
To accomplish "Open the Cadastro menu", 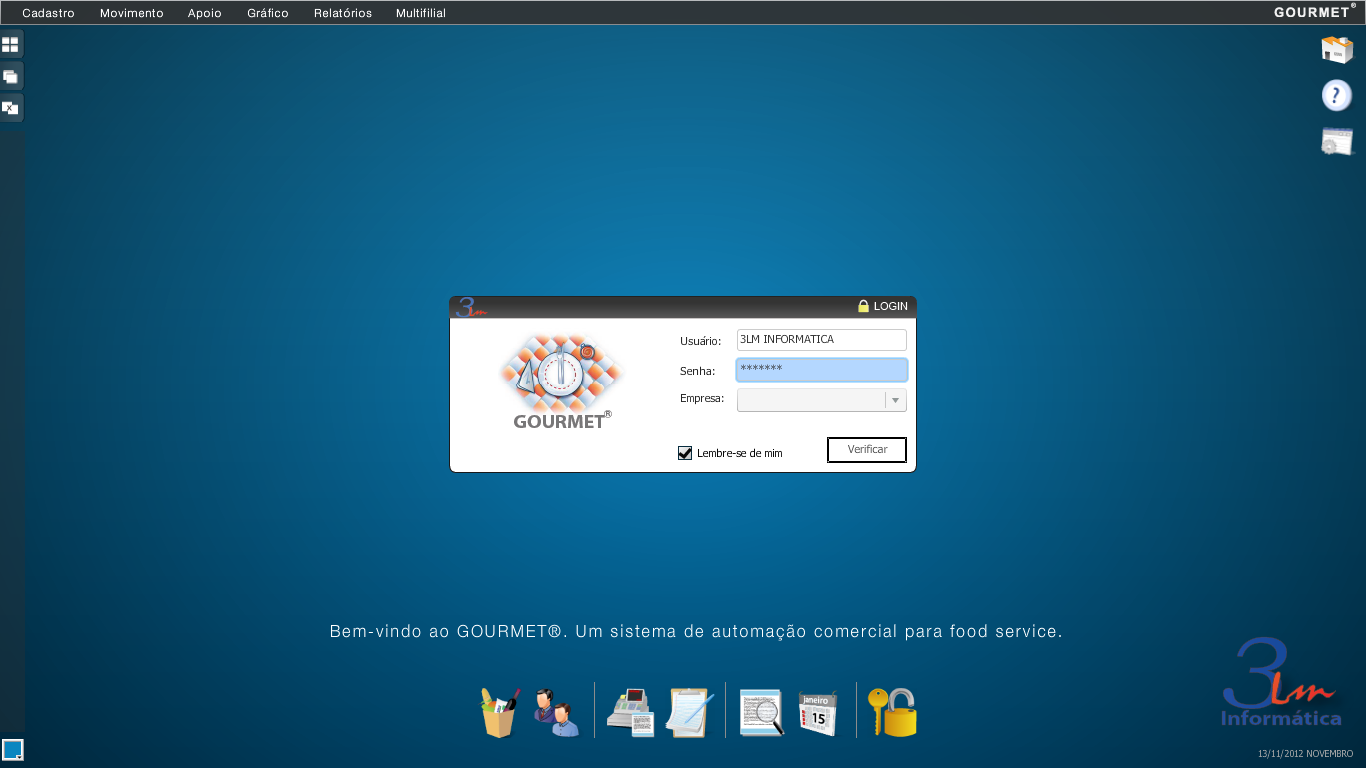I will [48, 13].
